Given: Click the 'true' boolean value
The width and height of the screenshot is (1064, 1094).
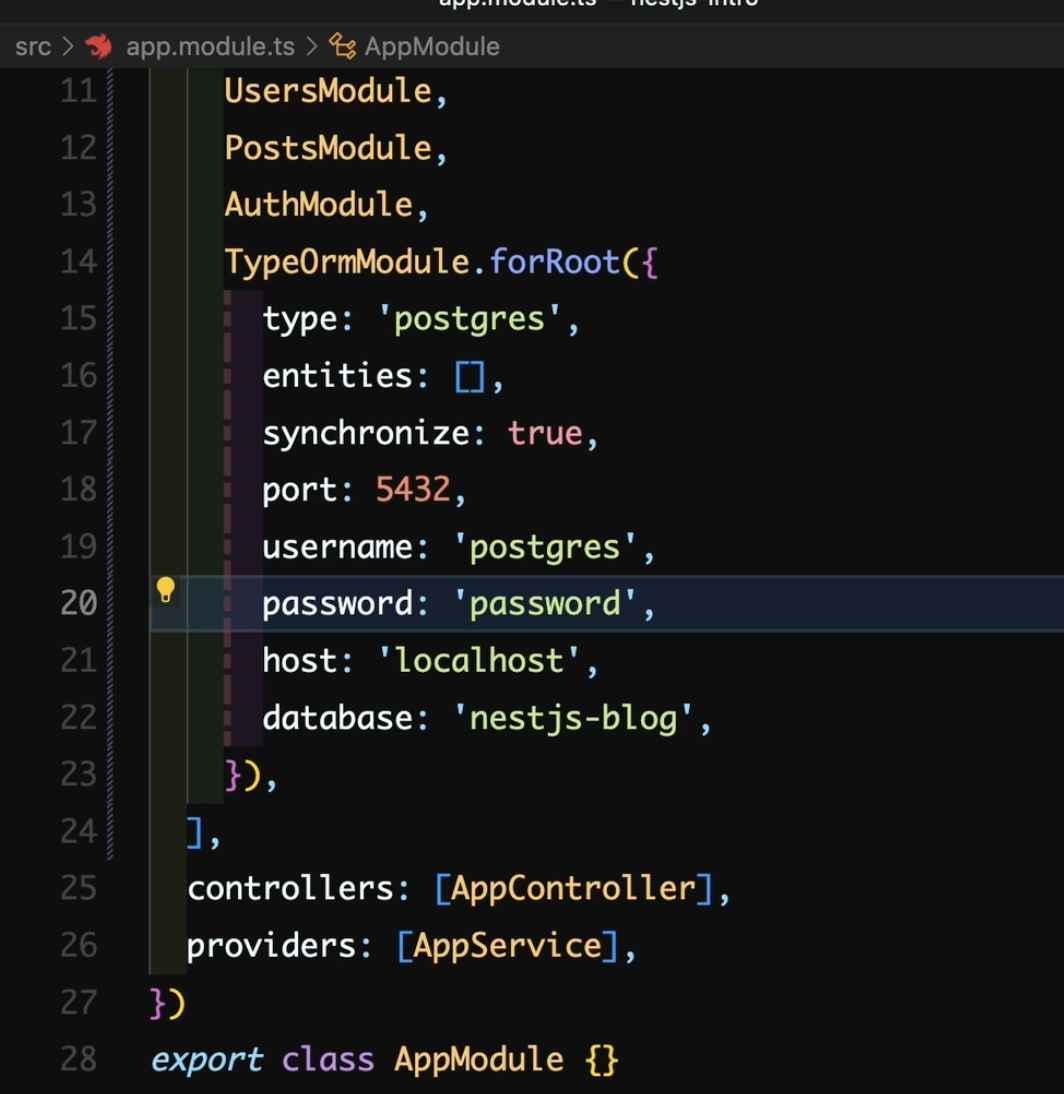Looking at the screenshot, I should tap(545, 433).
